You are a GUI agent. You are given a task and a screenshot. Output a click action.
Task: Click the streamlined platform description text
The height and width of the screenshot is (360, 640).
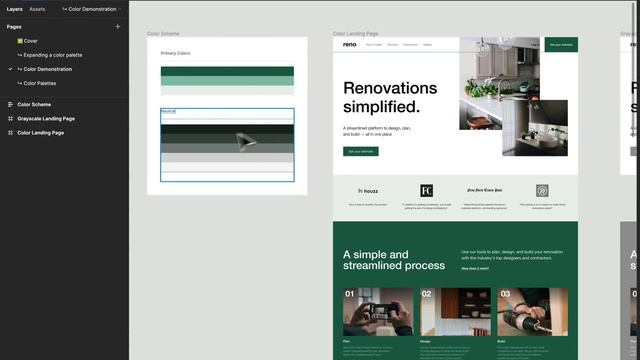click(377, 131)
